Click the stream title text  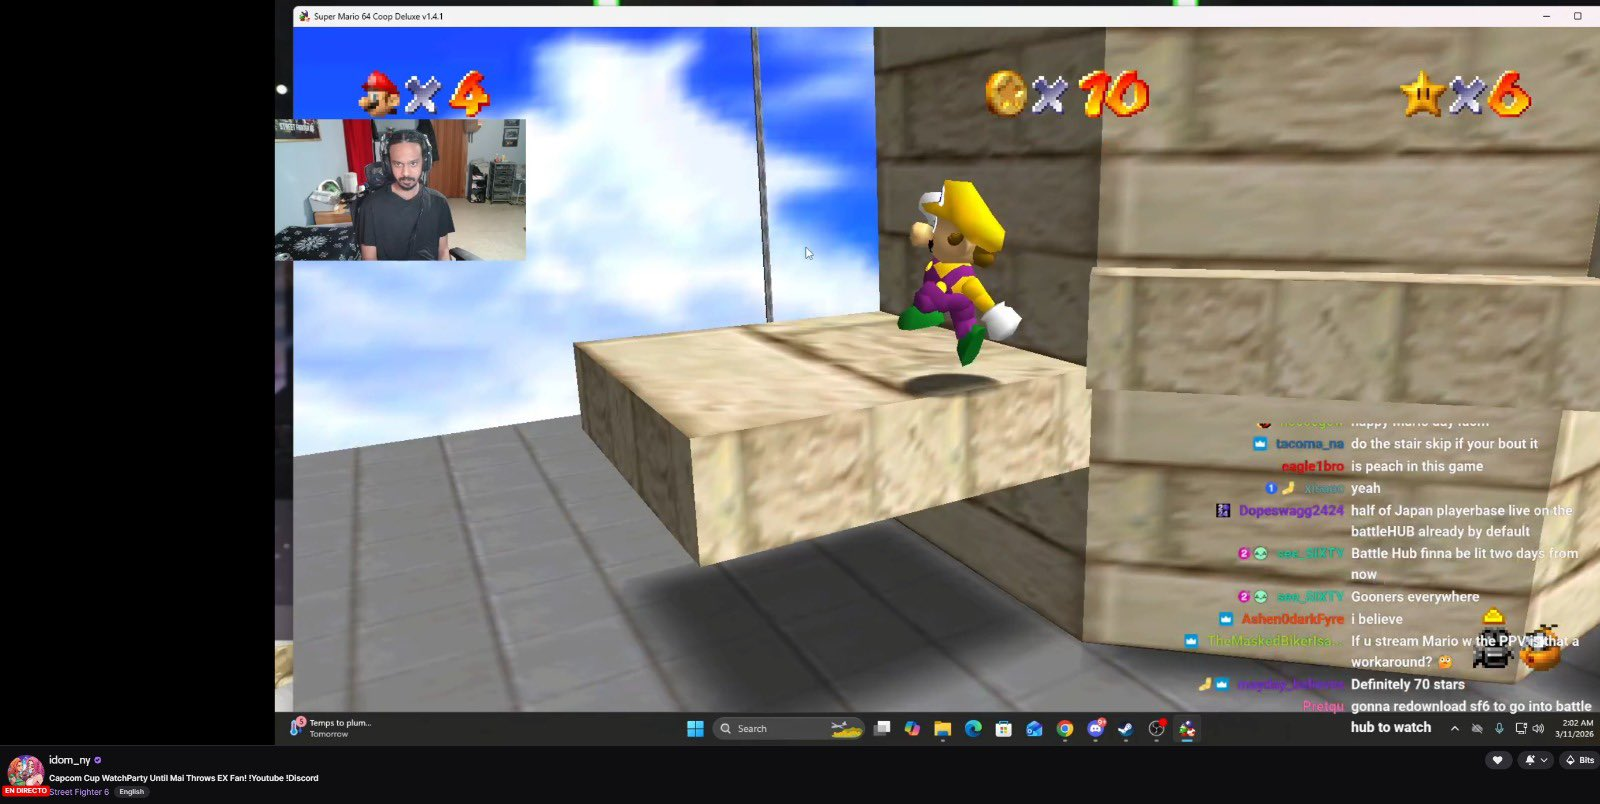(184, 778)
